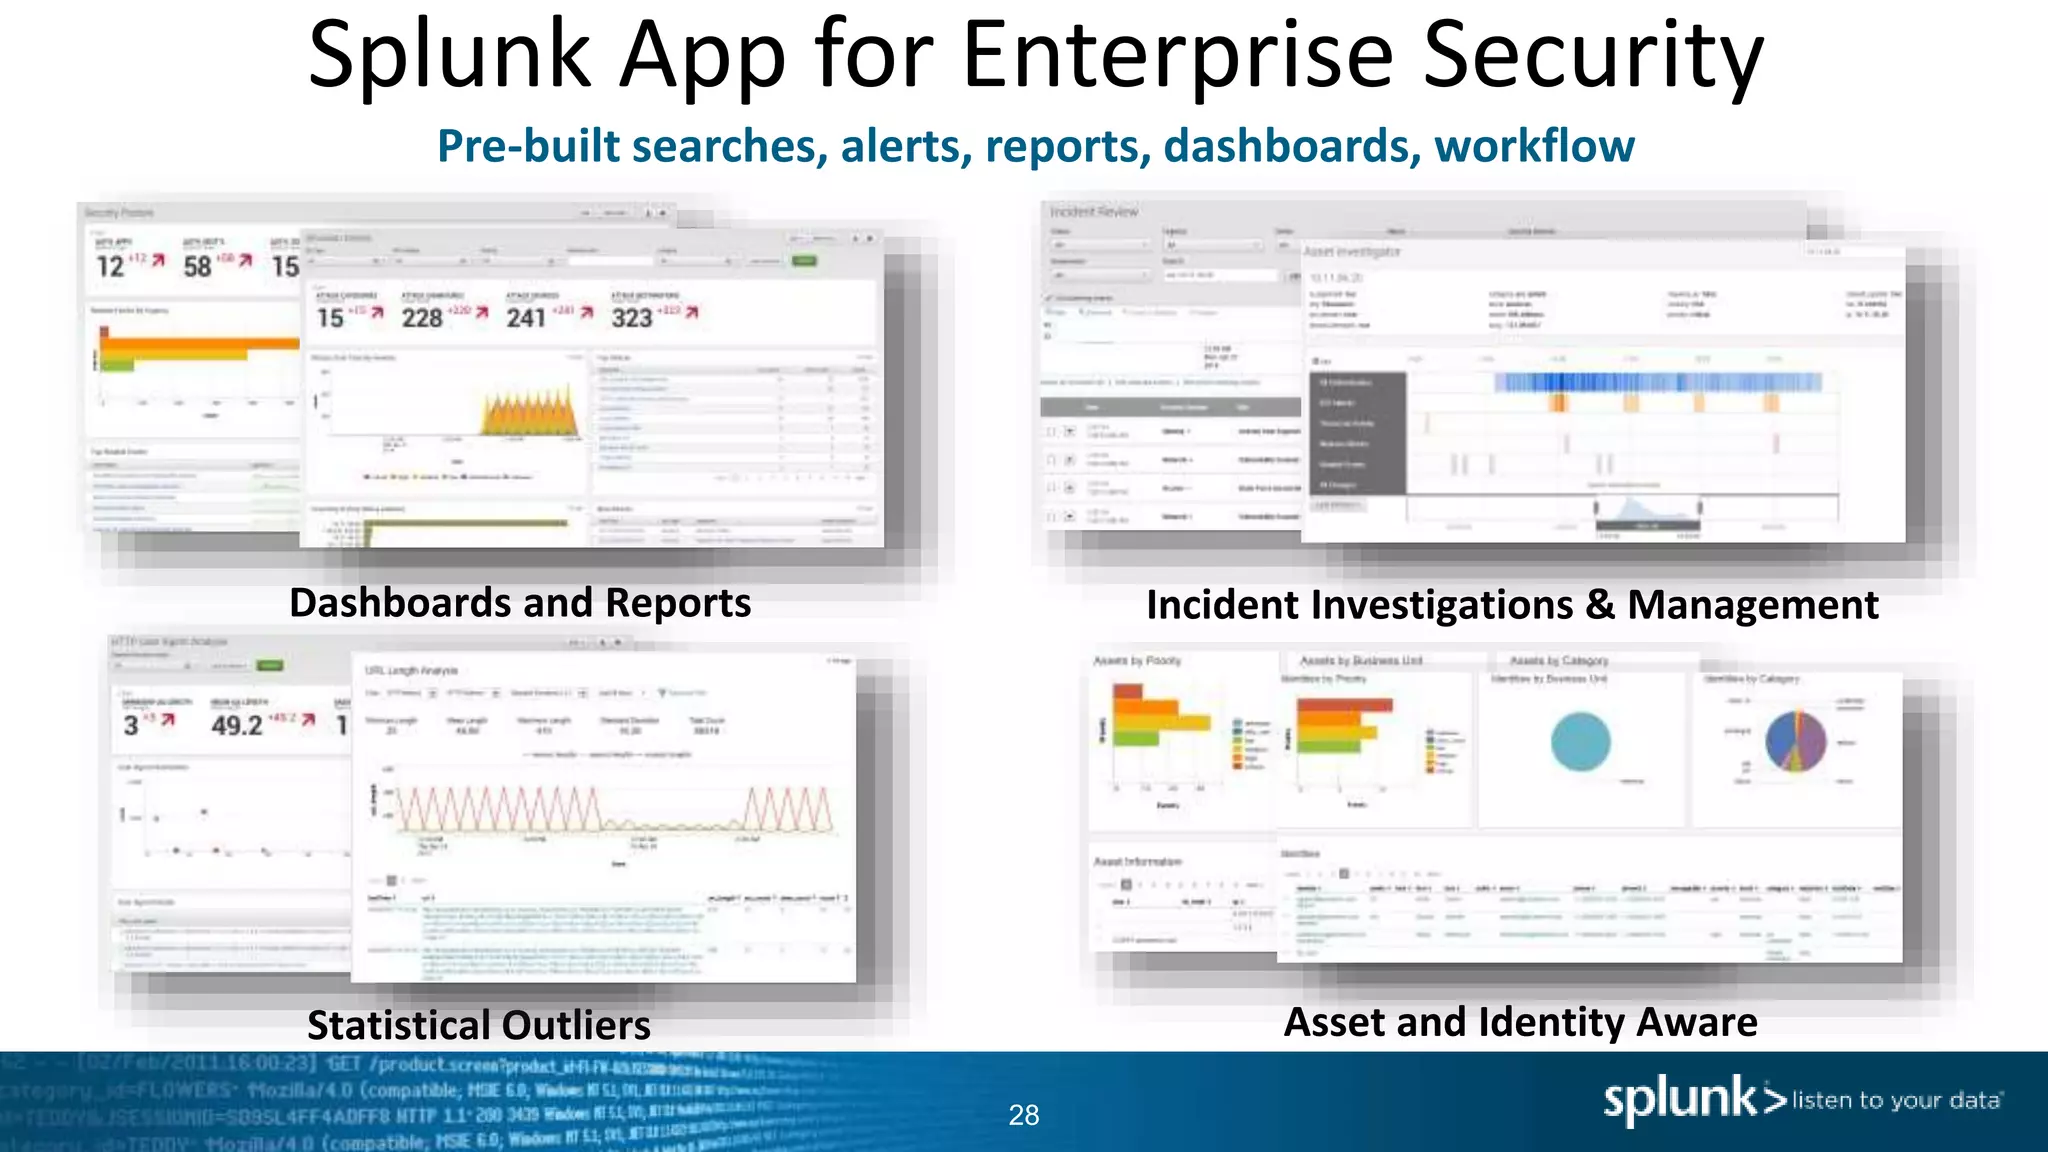Click the right handle of Asset Investigator time range
The width and height of the screenshot is (2048, 1152).
1700,510
